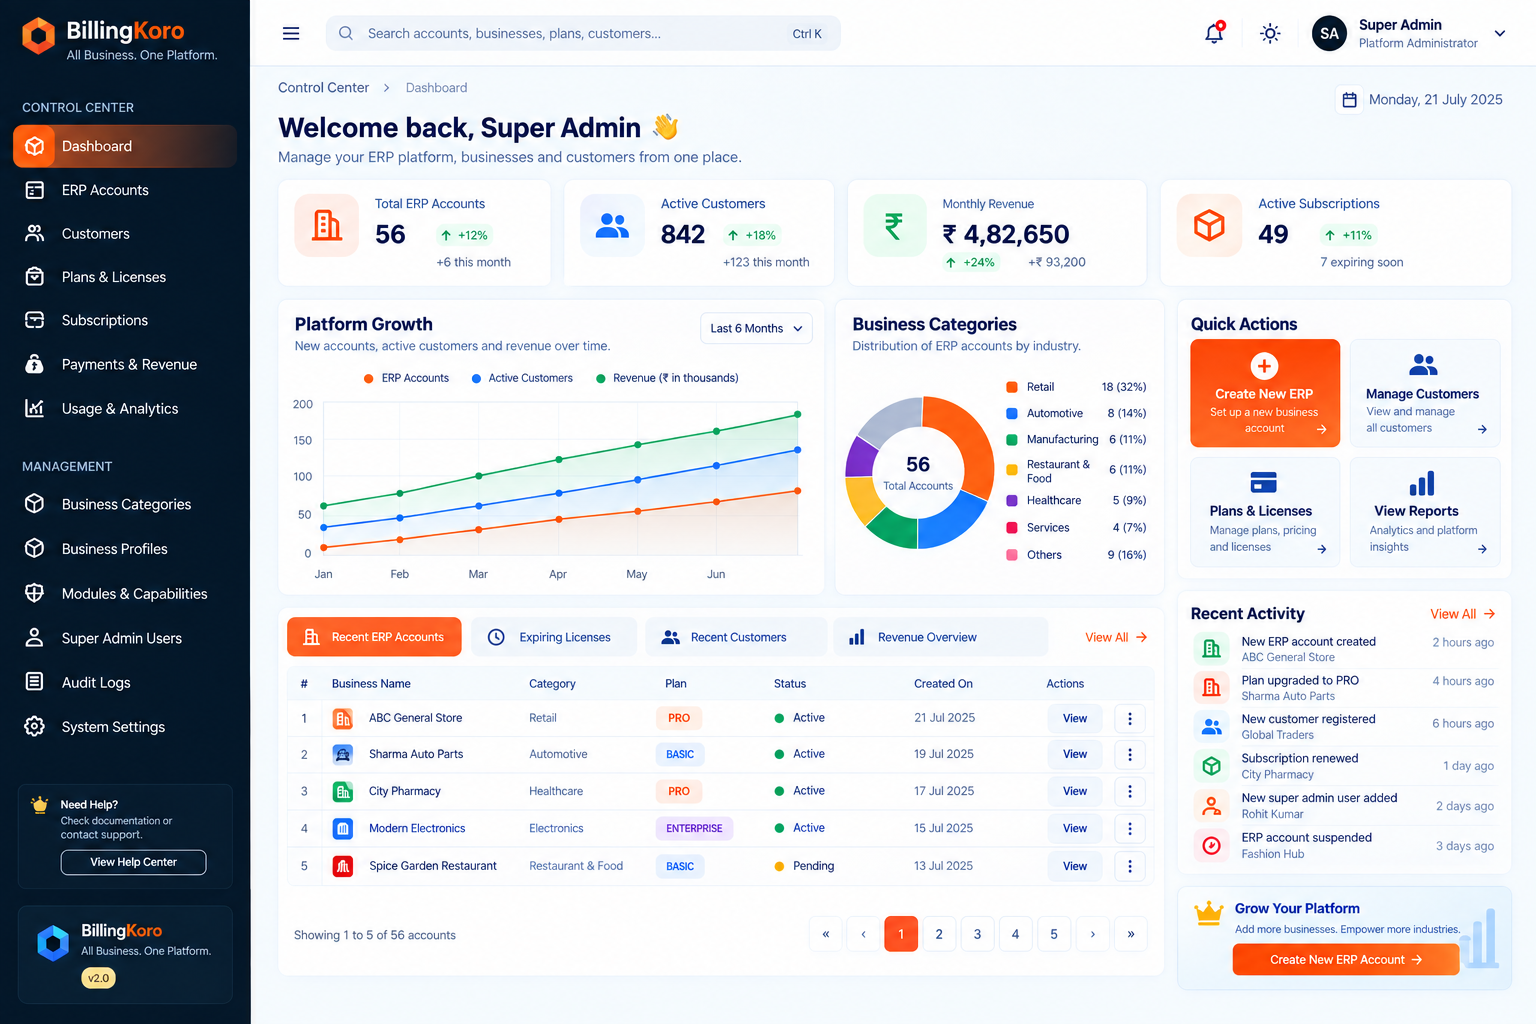
Task: Toggle the light/dark theme sun icon
Action: tap(1270, 33)
